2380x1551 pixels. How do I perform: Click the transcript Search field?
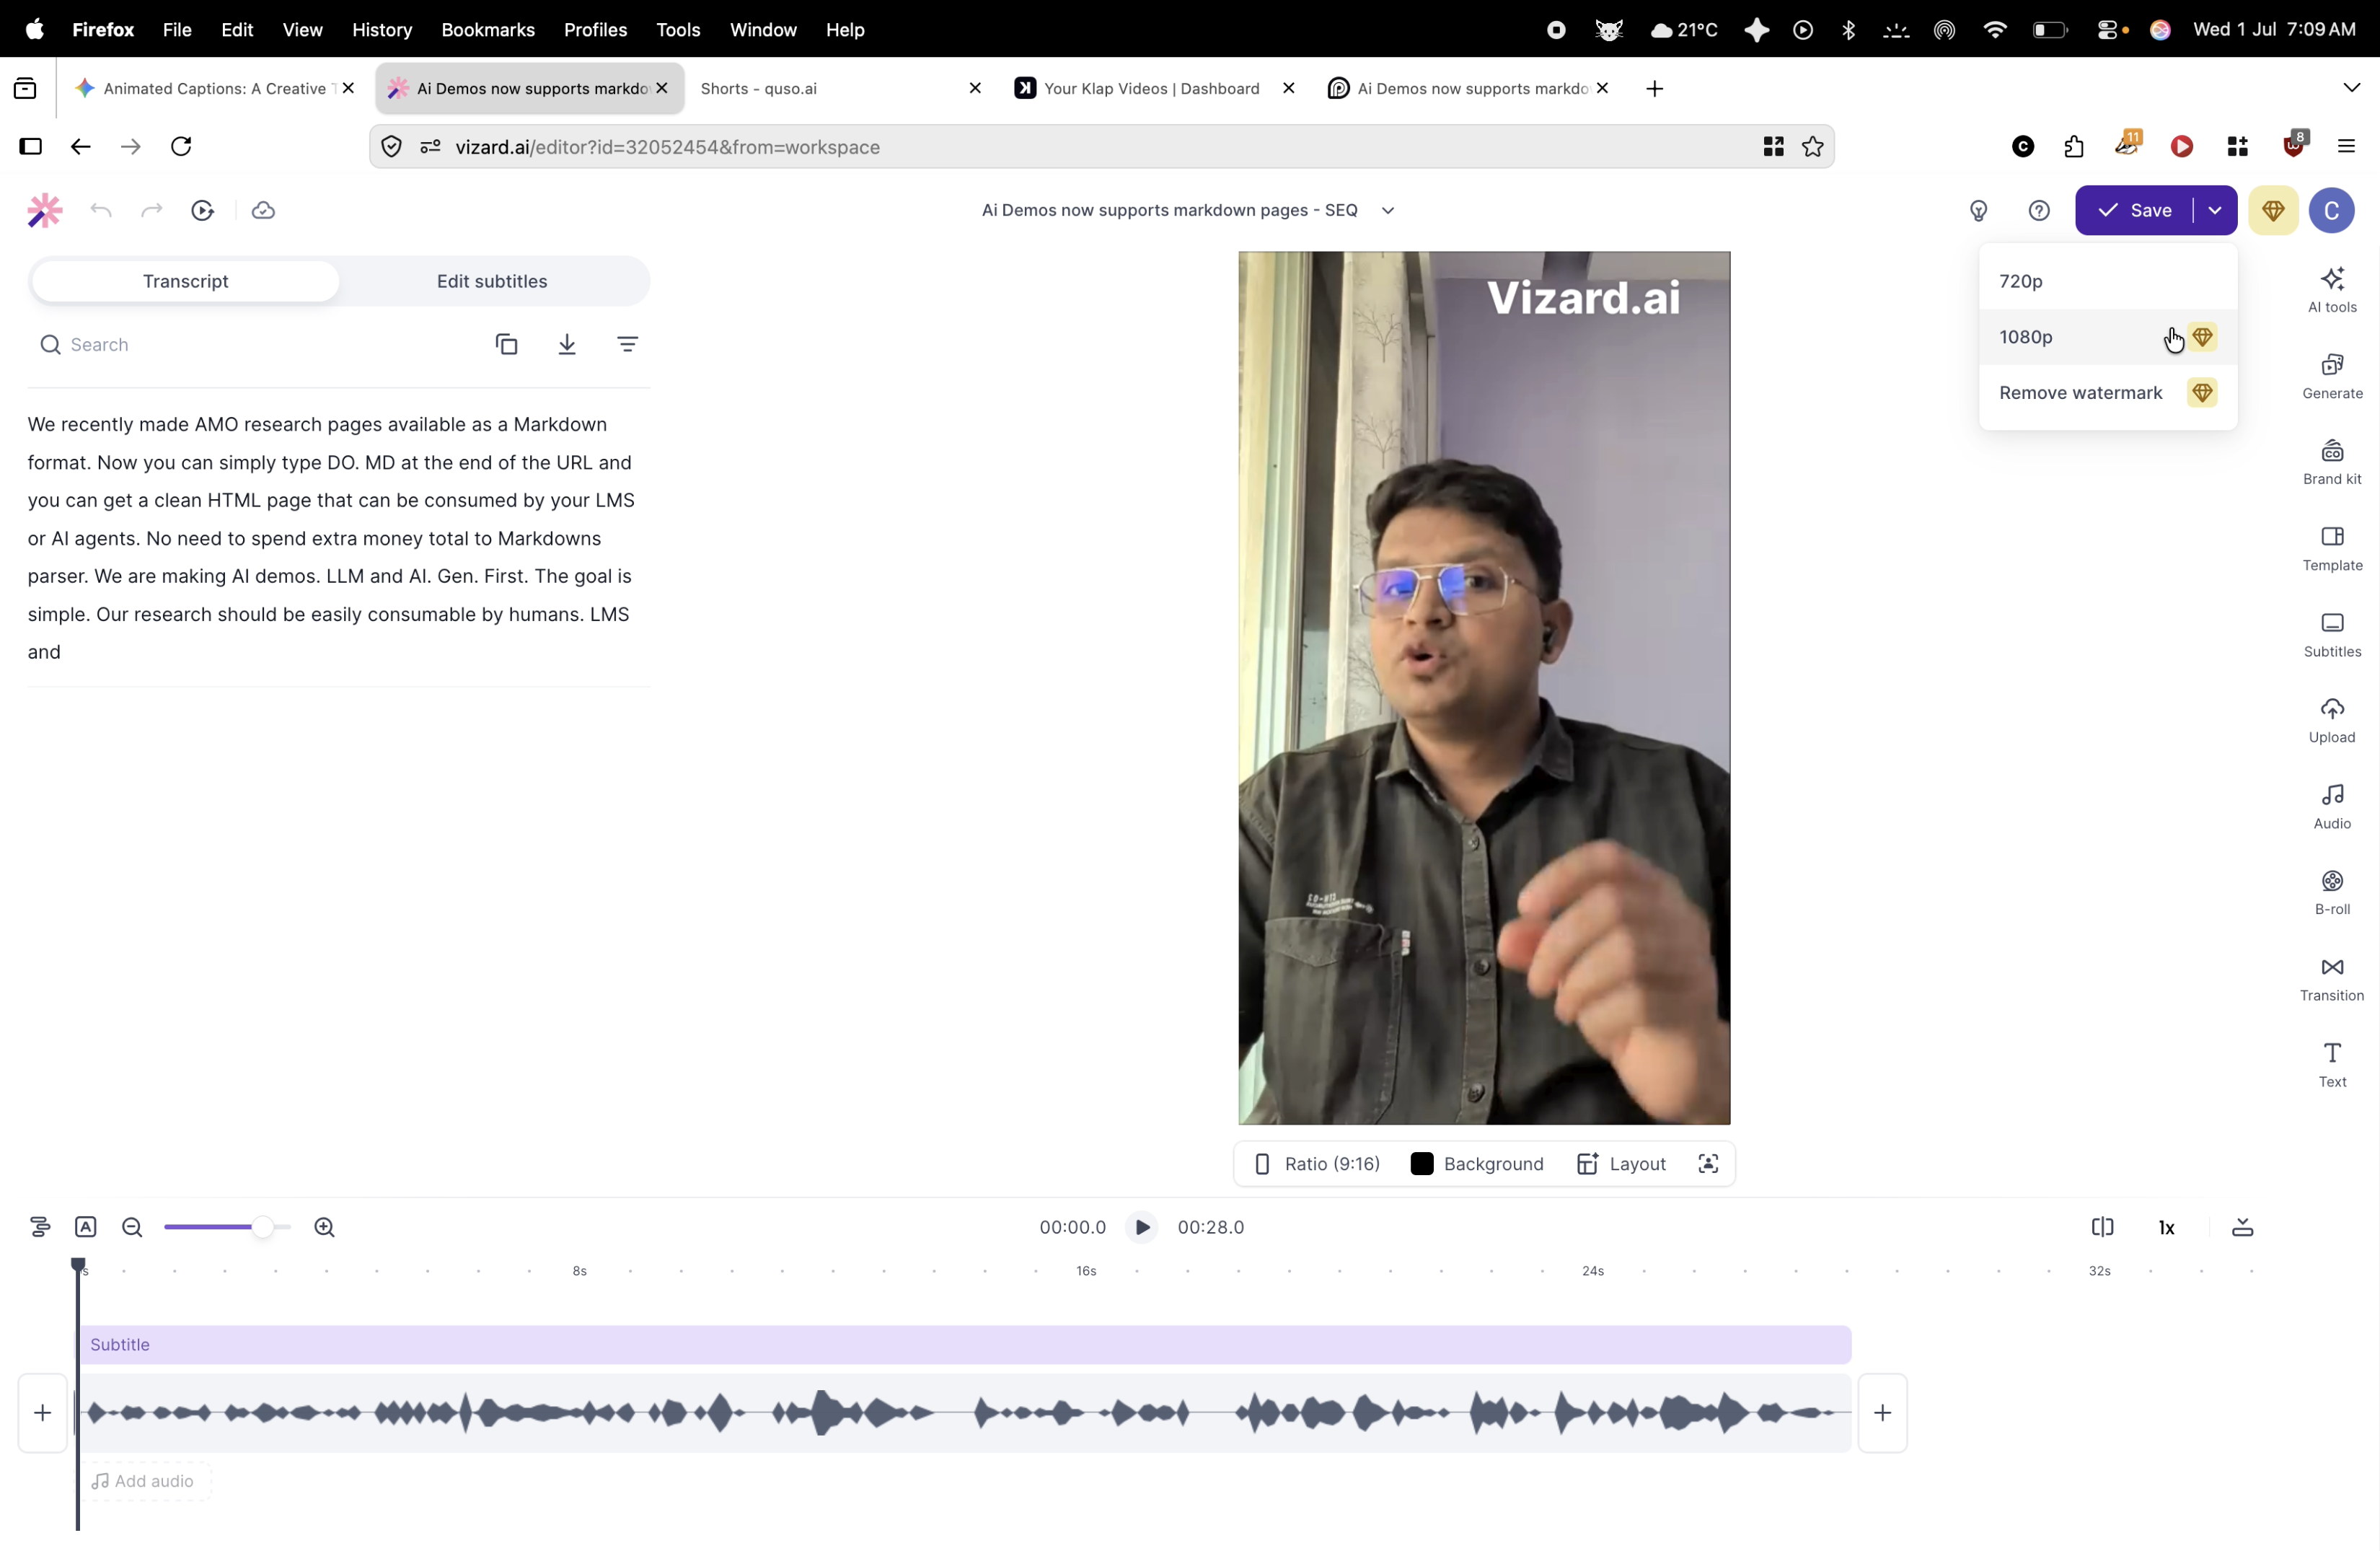tap(255, 344)
